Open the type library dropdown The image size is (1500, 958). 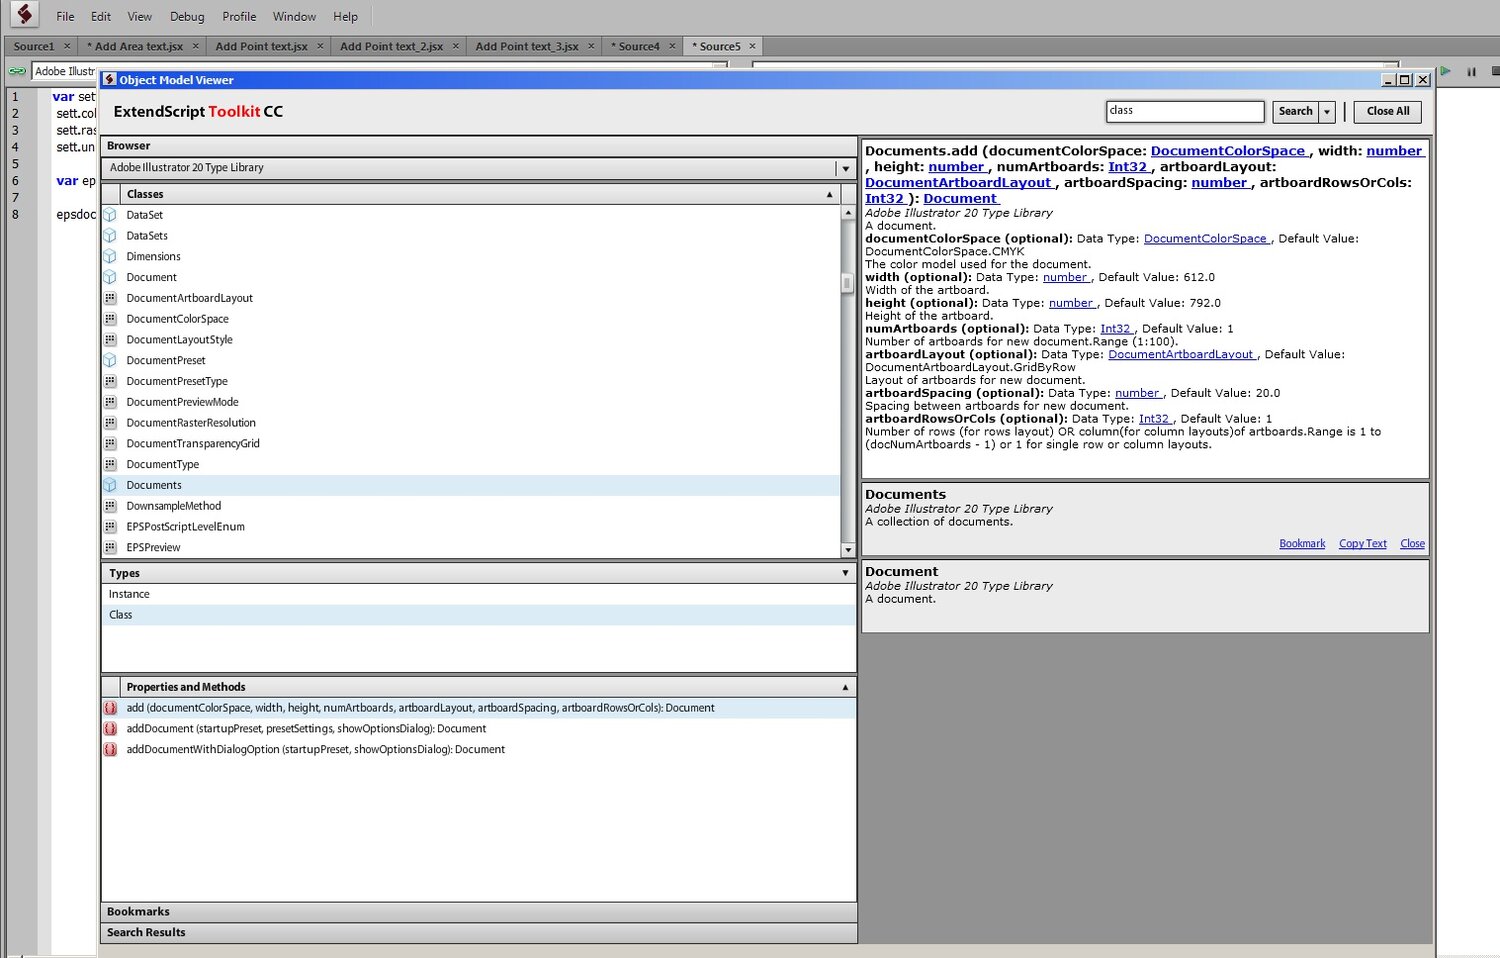point(845,169)
